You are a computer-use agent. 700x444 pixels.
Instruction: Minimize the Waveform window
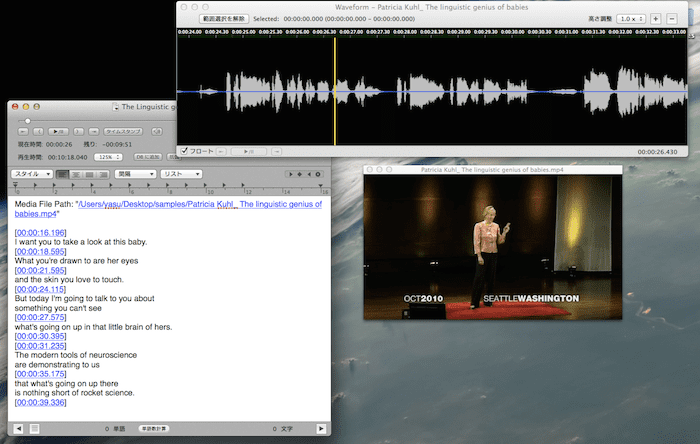click(194, 7)
